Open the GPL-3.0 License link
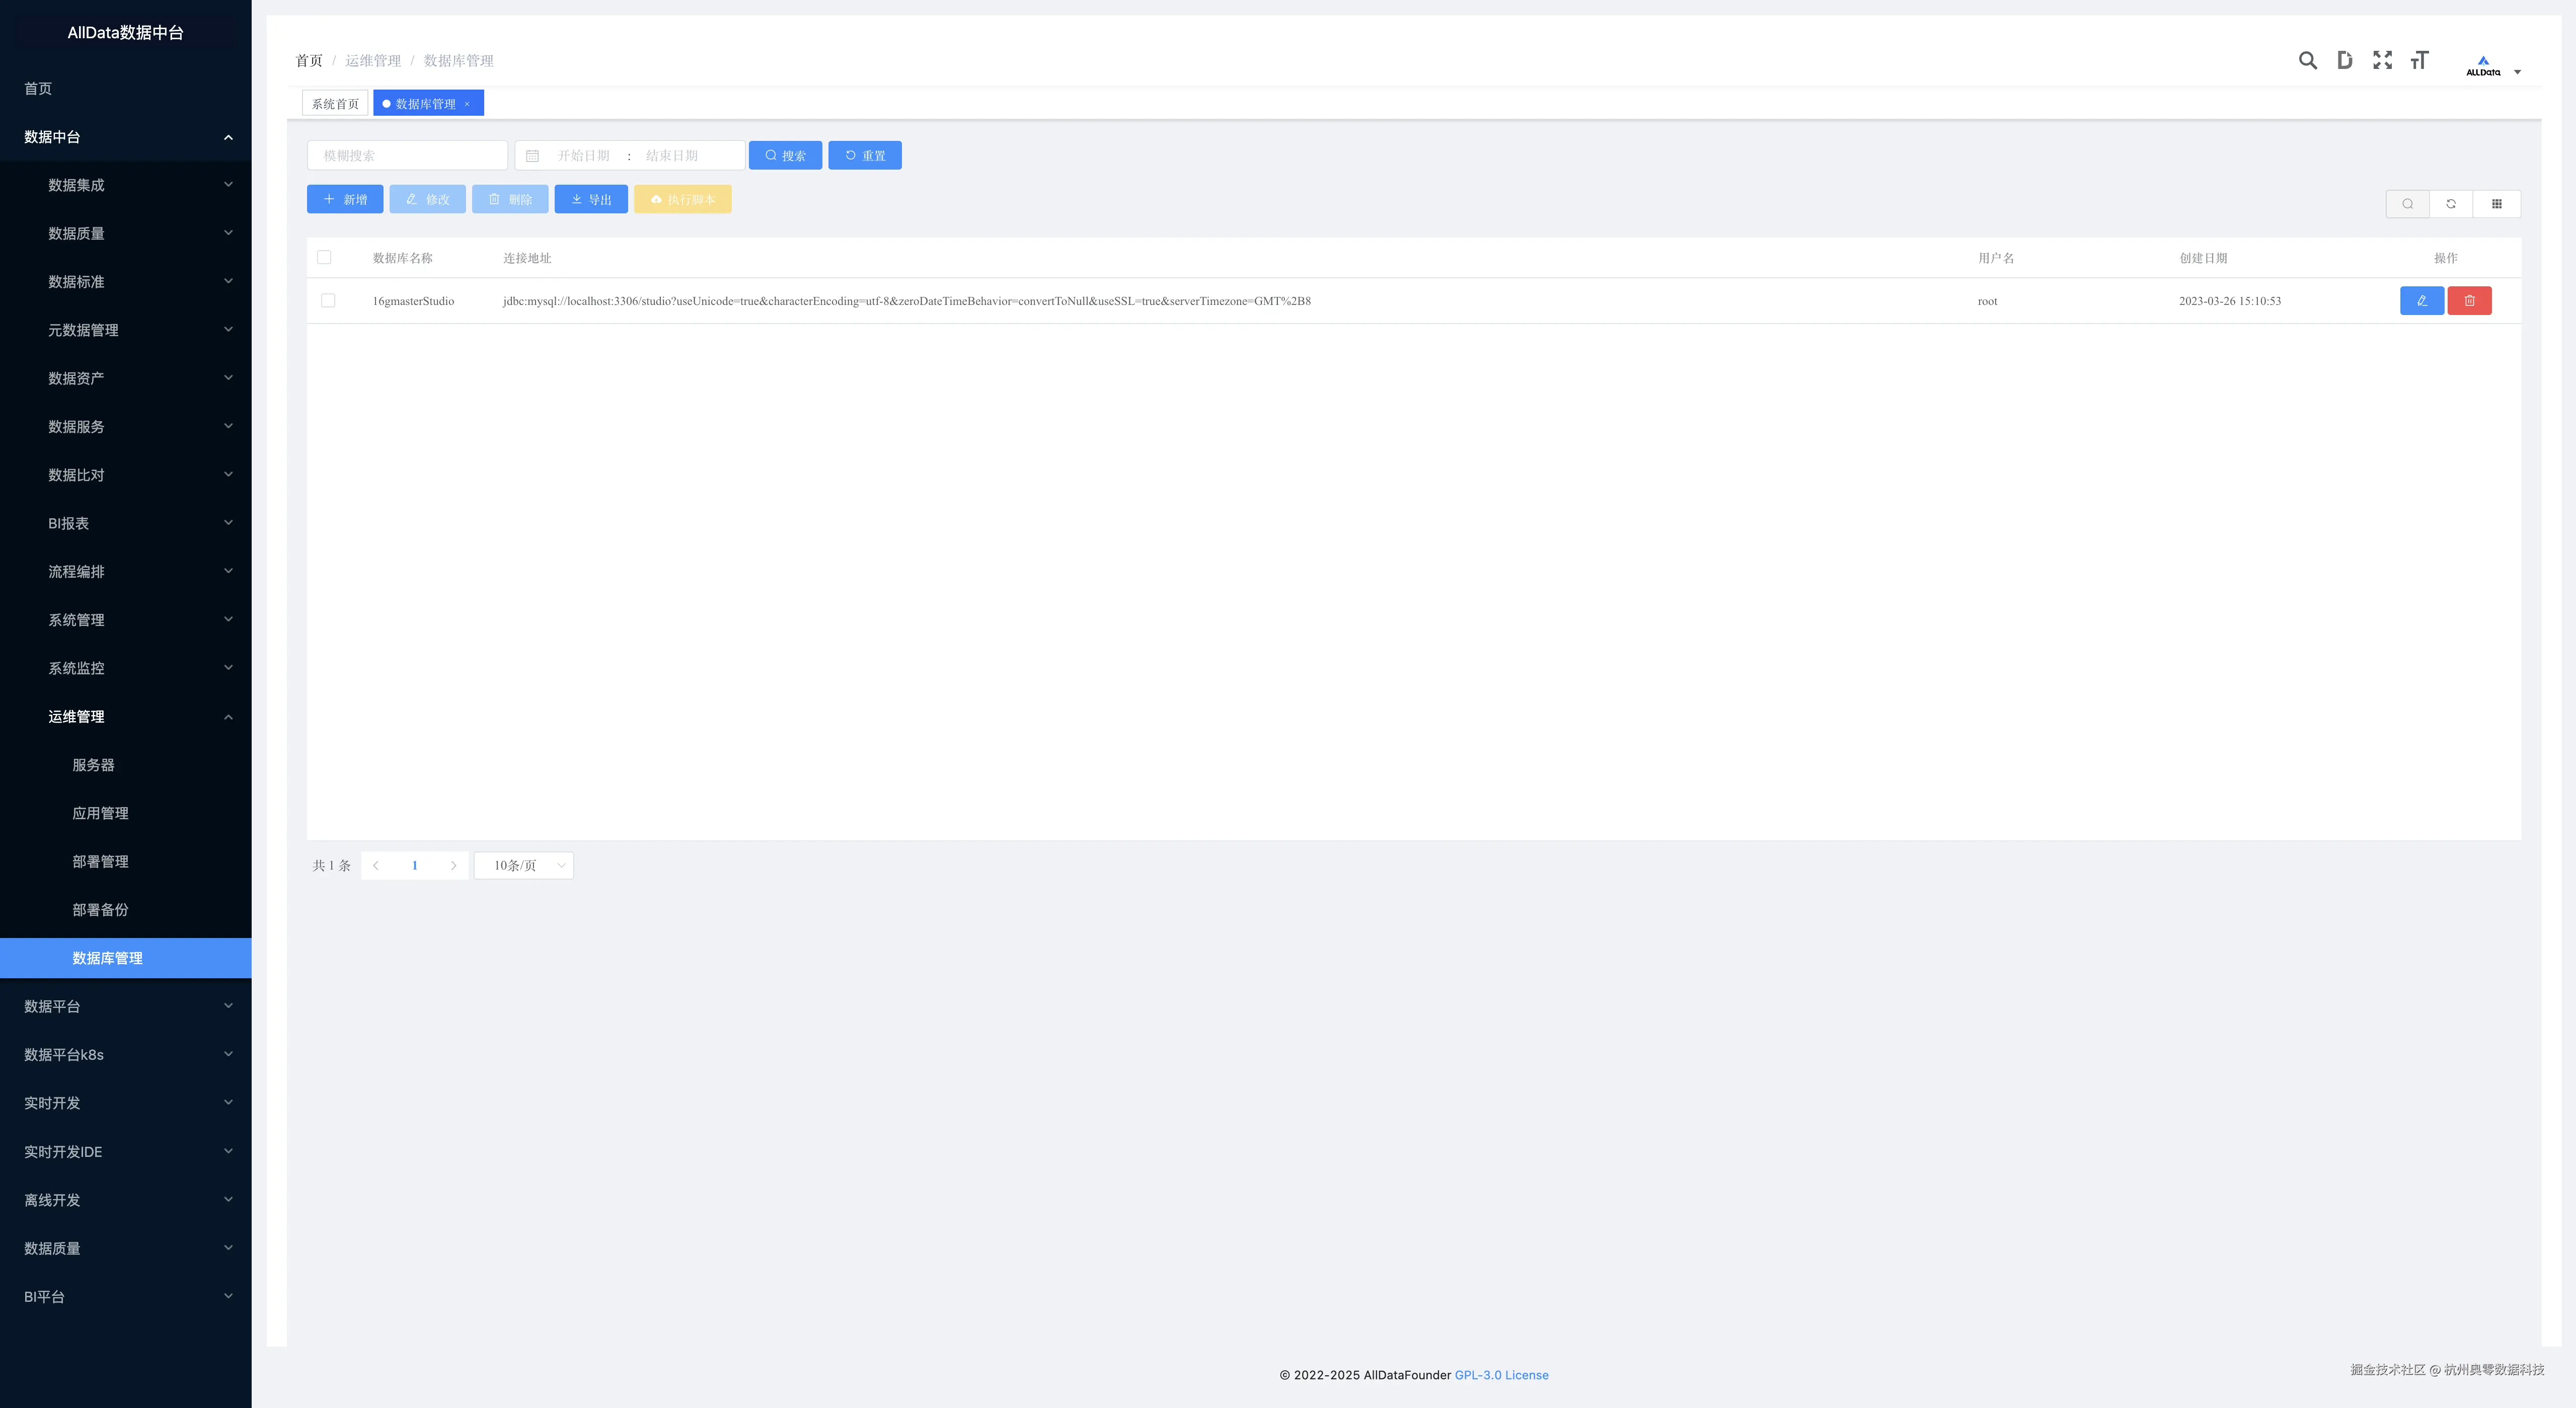 tap(1501, 1375)
